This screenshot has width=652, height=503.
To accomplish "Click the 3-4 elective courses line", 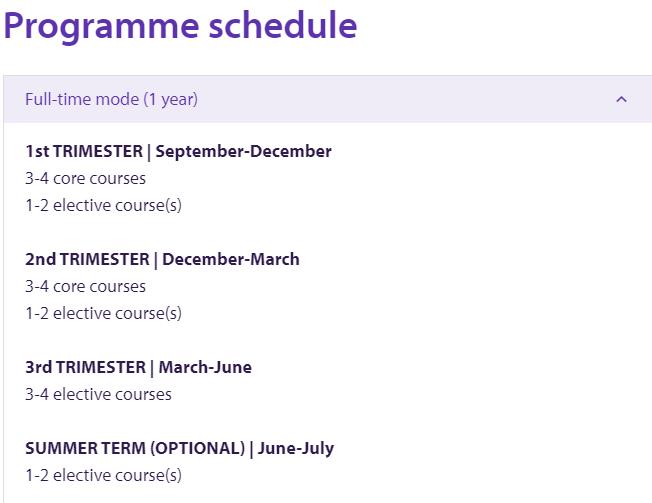I will (98, 395).
